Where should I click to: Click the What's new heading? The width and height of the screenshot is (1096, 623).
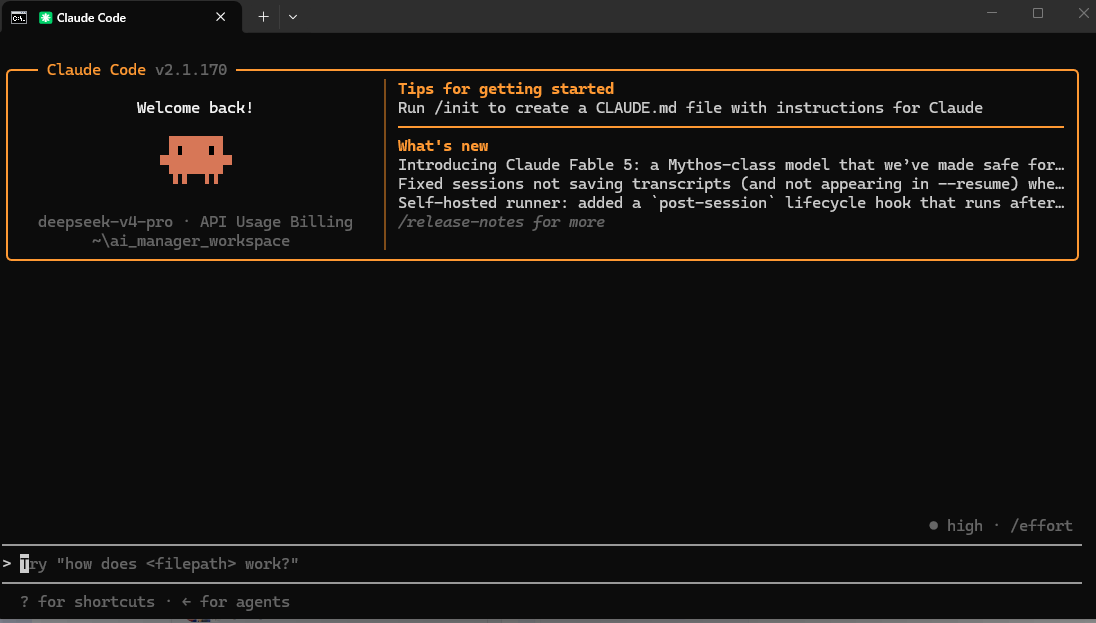[x=443, y=145]
